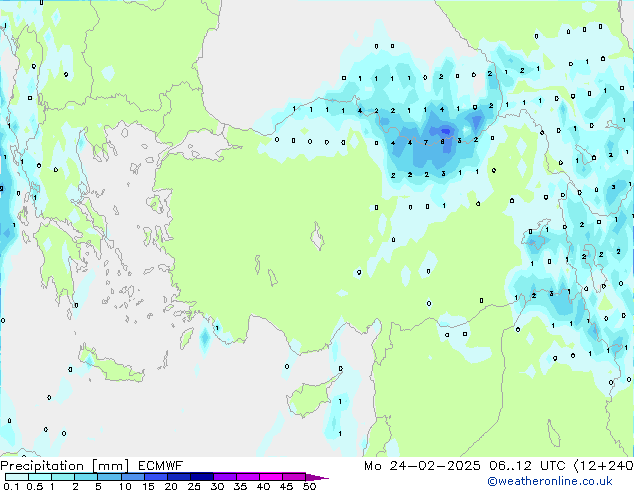Screen dimensions: 634x490
Task: Click legend label '0.5'
Action: (35, 486)
